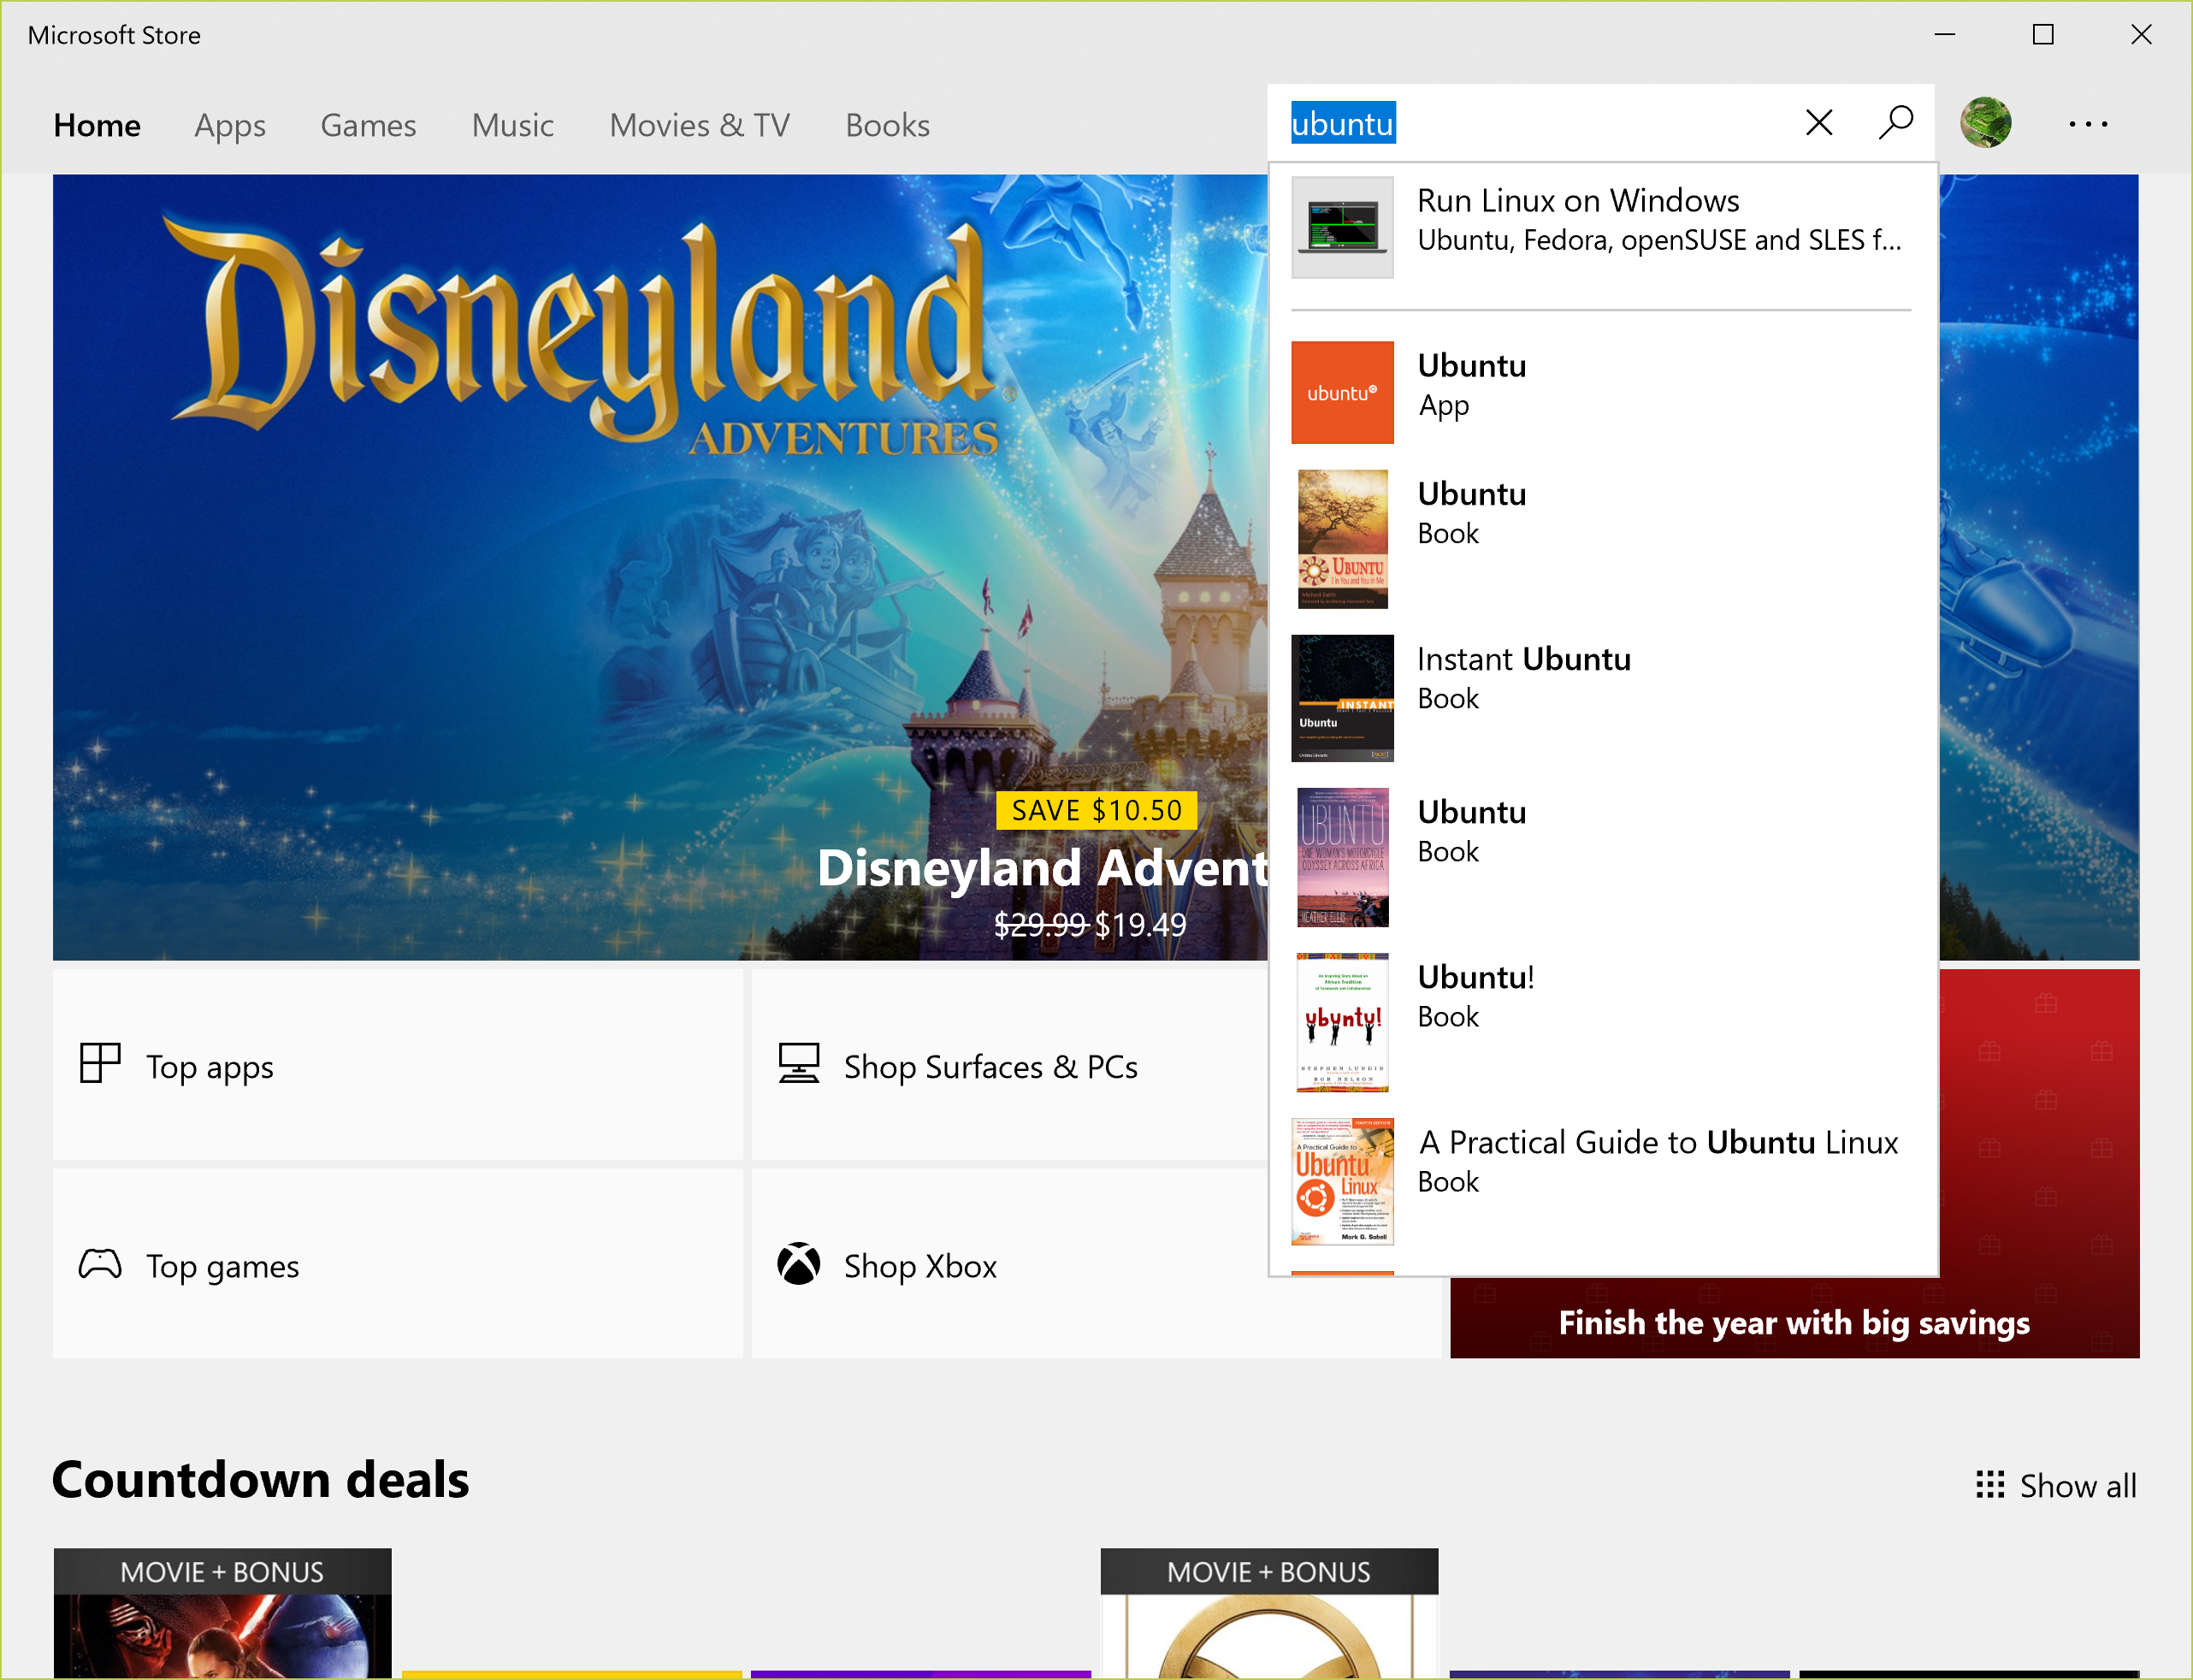
Task: Click the Shop Surfaces & PCs monitor icon
Action: (799, 1064)
